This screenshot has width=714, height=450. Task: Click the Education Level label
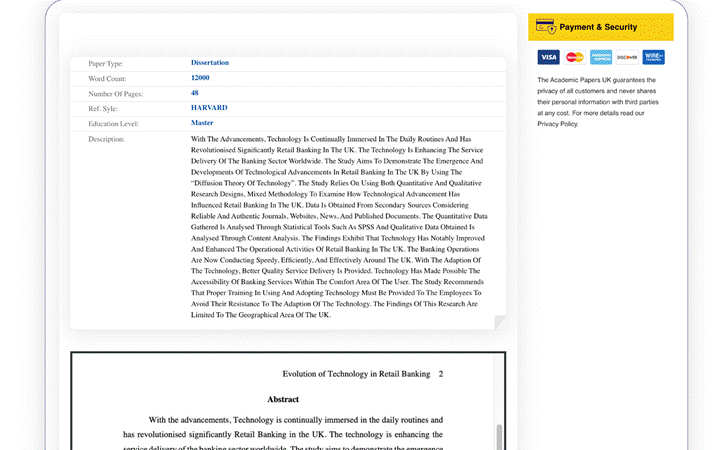pyautogui.click(x=113, y=124)
